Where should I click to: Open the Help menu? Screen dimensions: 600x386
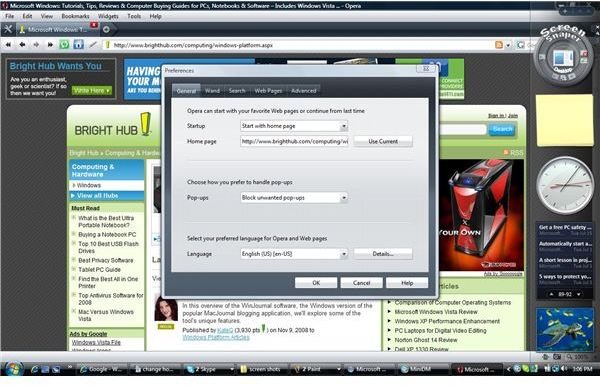155,16
